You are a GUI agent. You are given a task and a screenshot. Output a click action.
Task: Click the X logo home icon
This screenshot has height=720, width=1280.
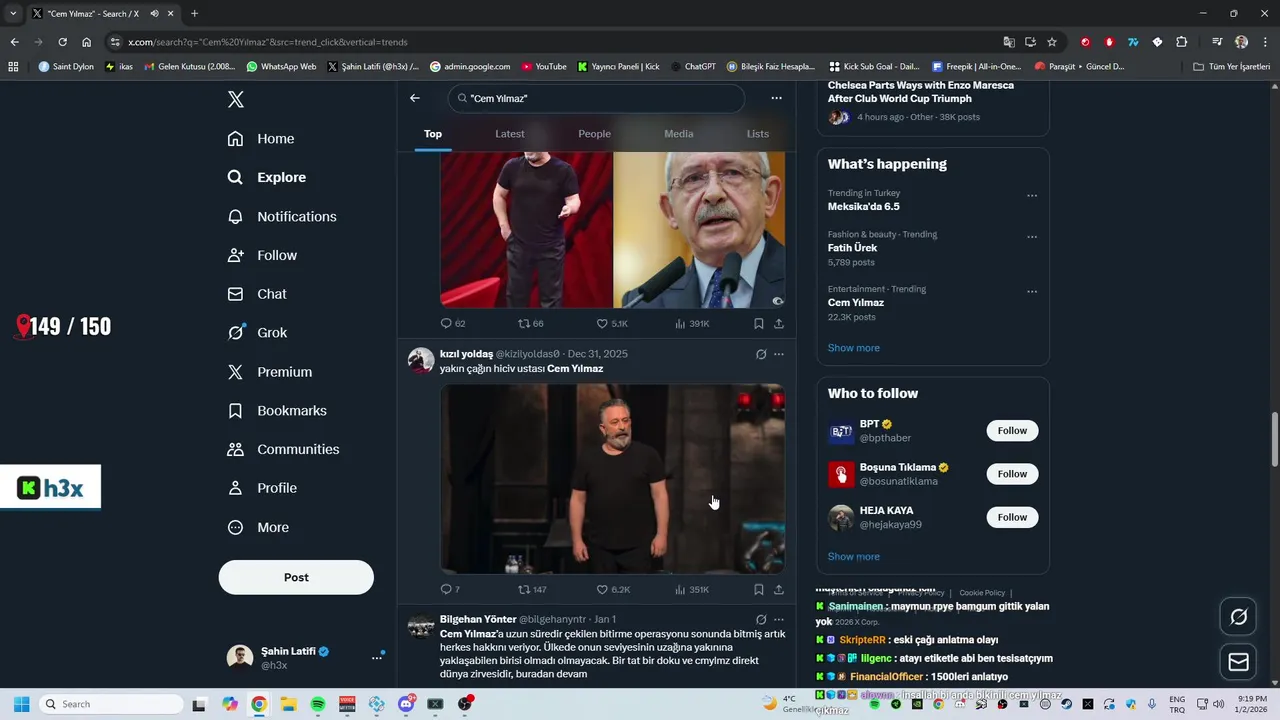236,99
